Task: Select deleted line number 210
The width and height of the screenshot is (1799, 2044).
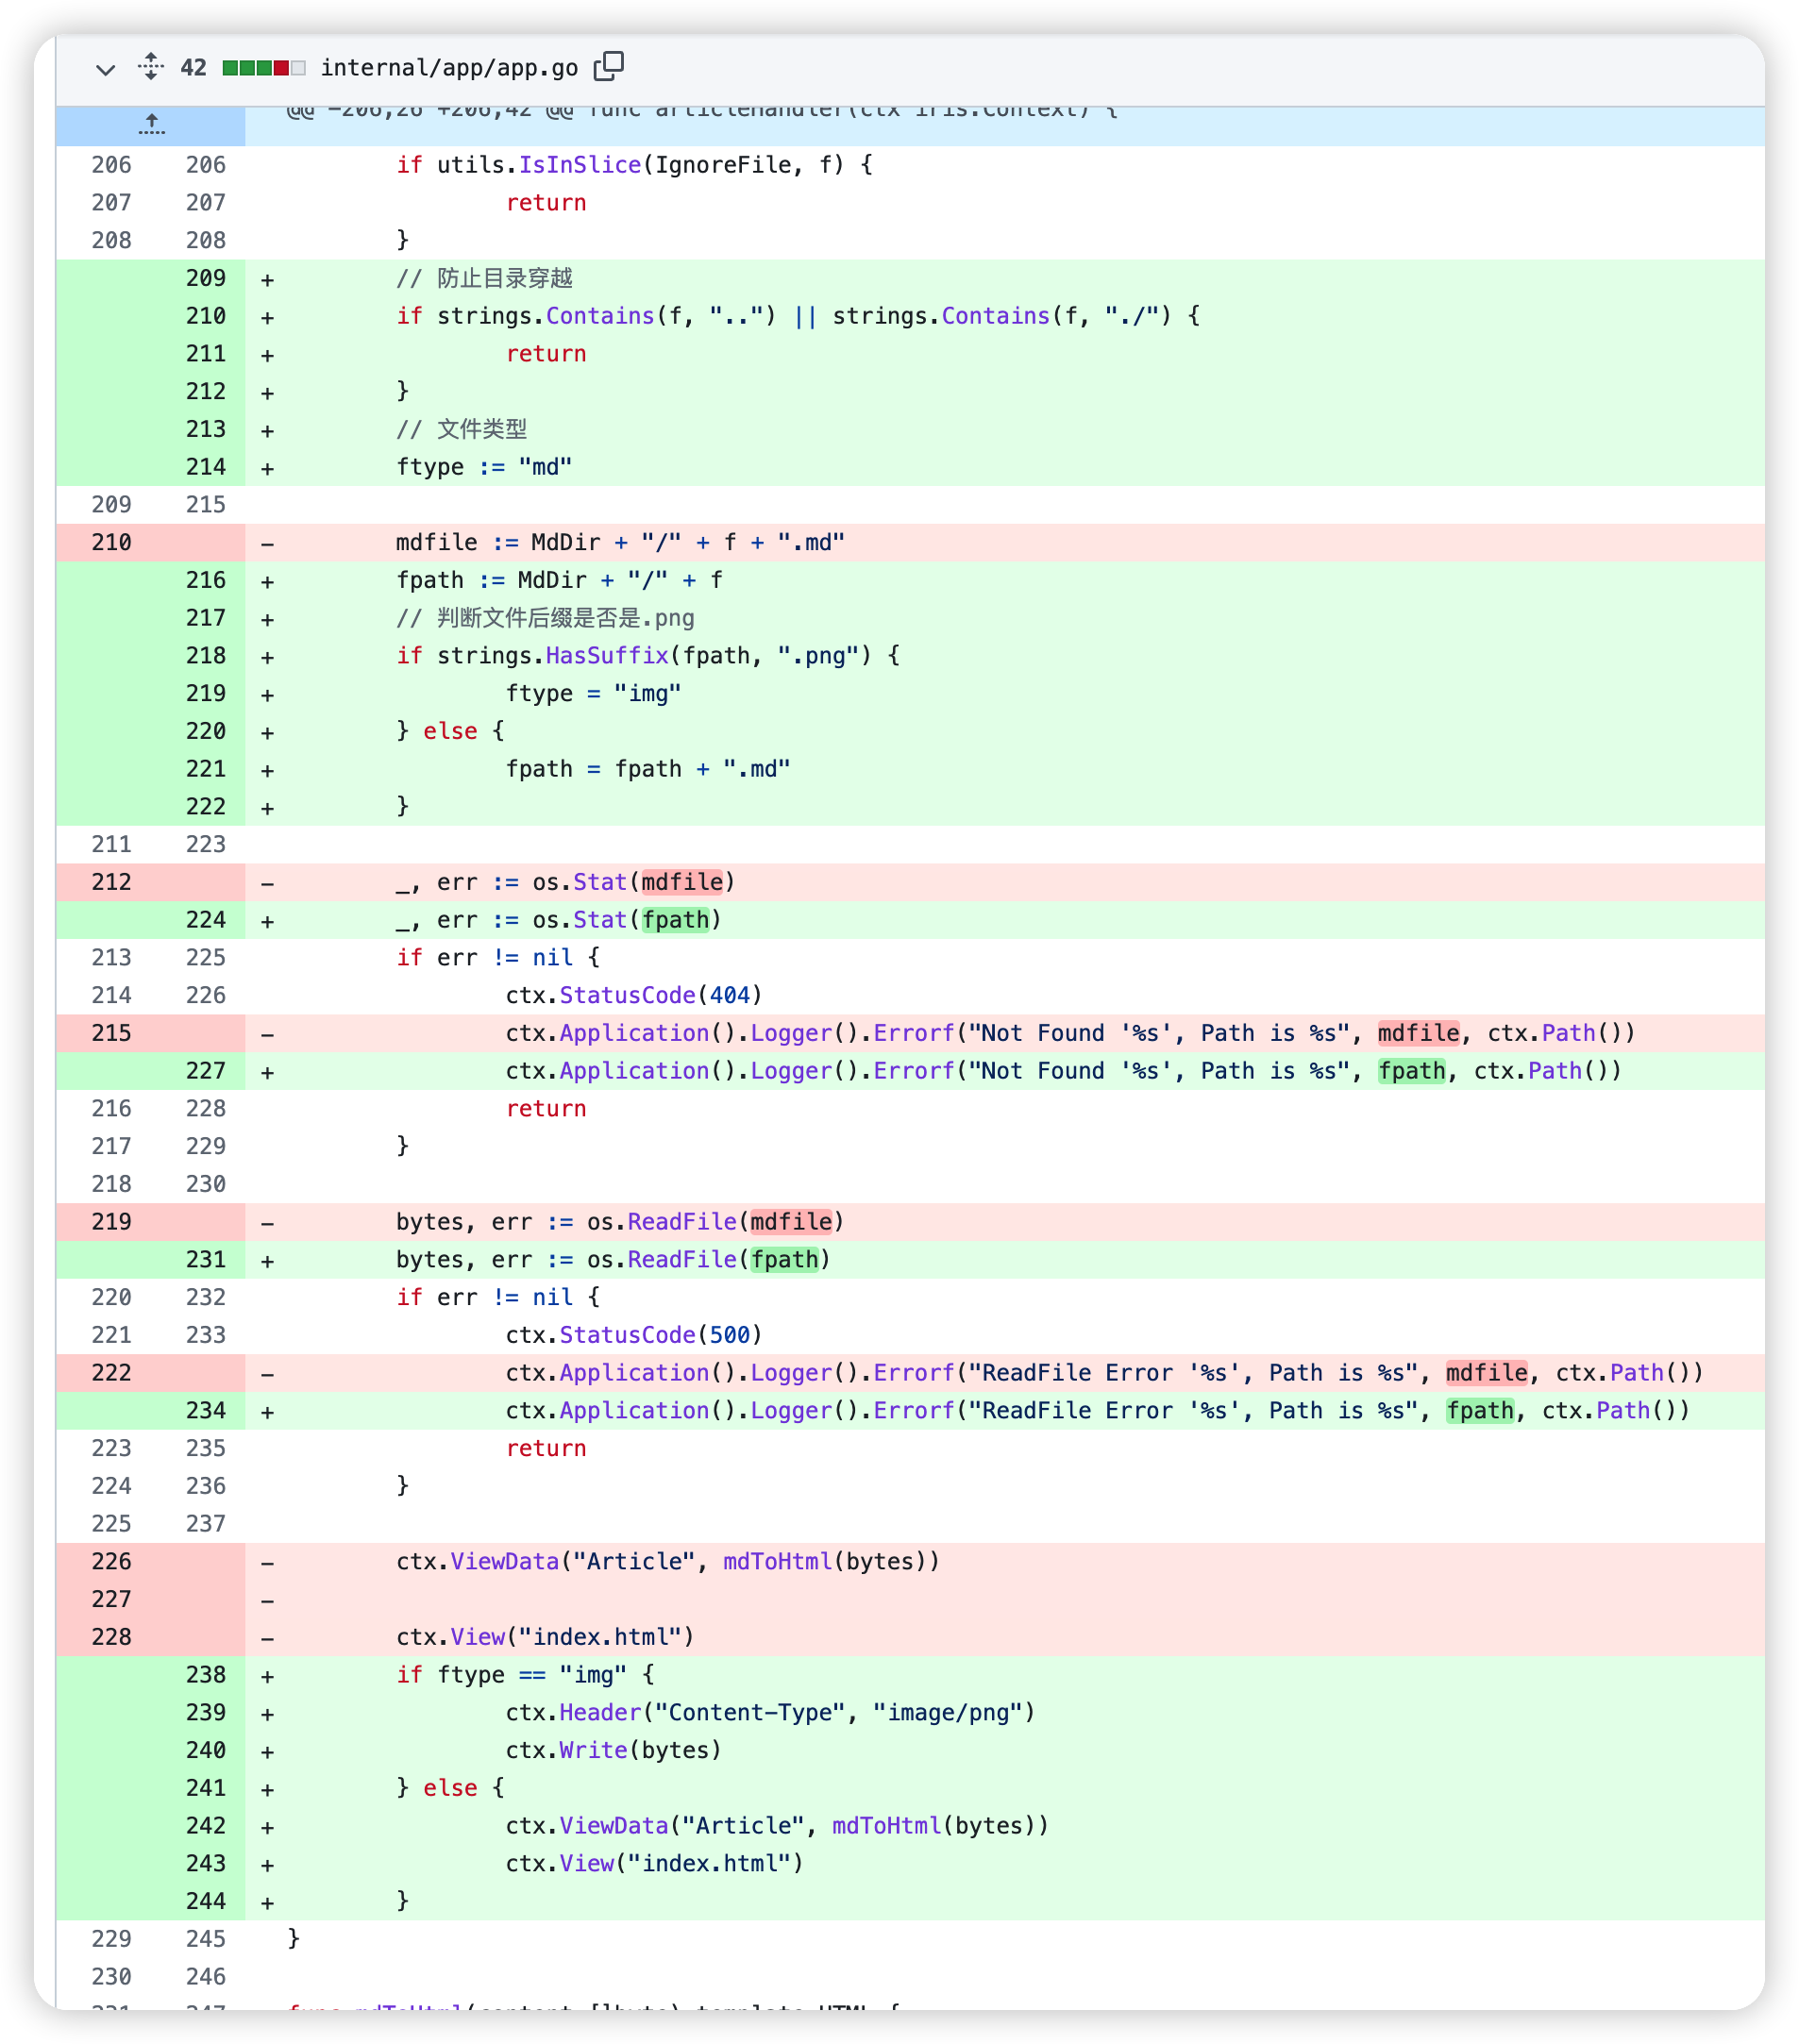Action: pyautogui.click(x=111, y=542)
